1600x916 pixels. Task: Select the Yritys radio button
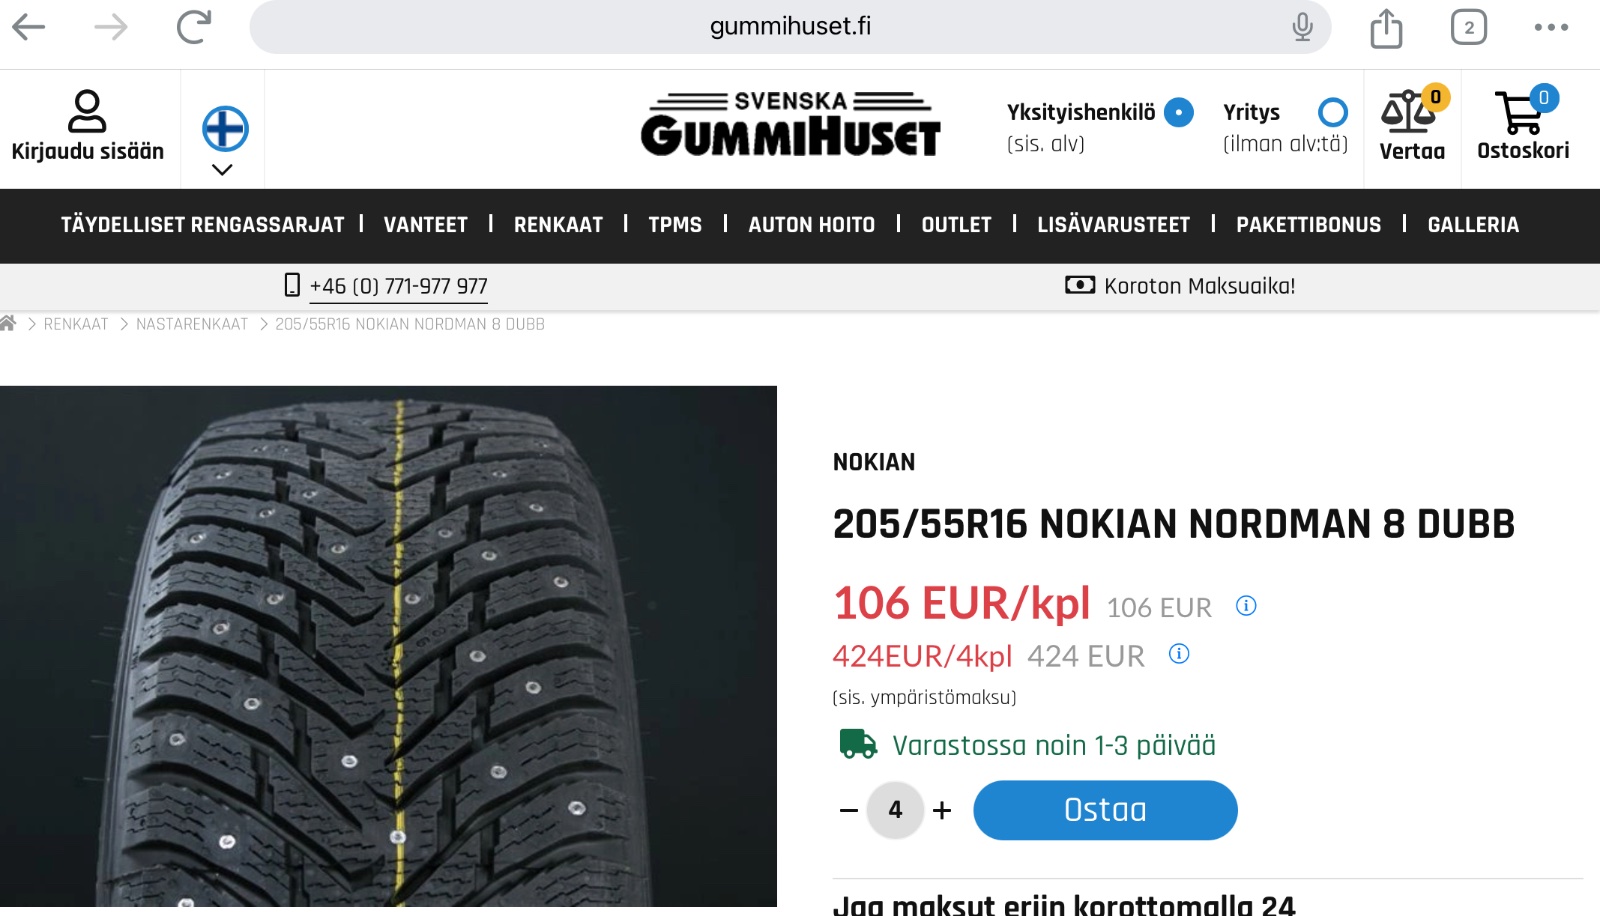point(1333,112)
